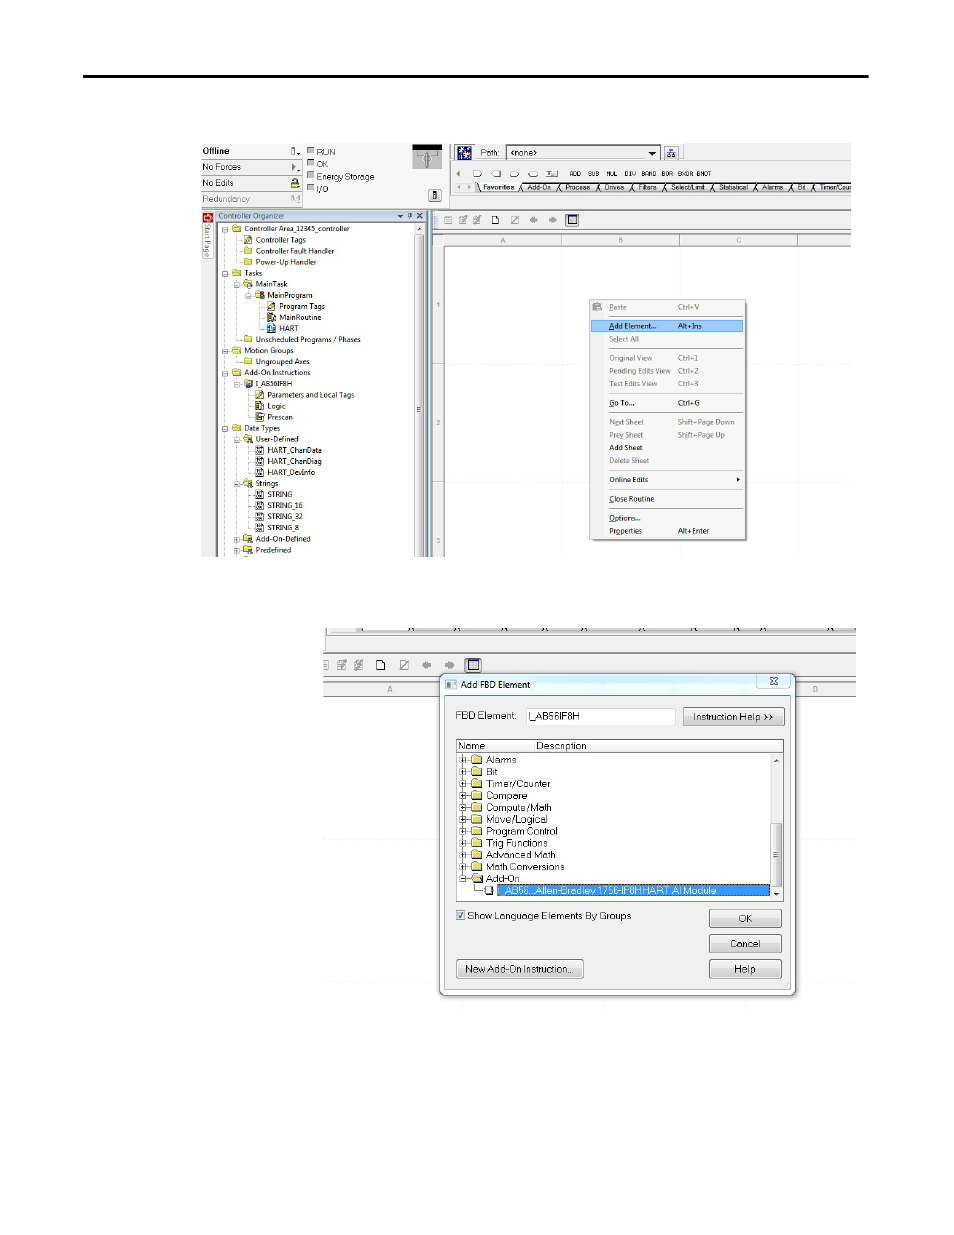Screen dimensions: 954x1235
Task: Choose Go To from context menu
Action: click(667, 403)
